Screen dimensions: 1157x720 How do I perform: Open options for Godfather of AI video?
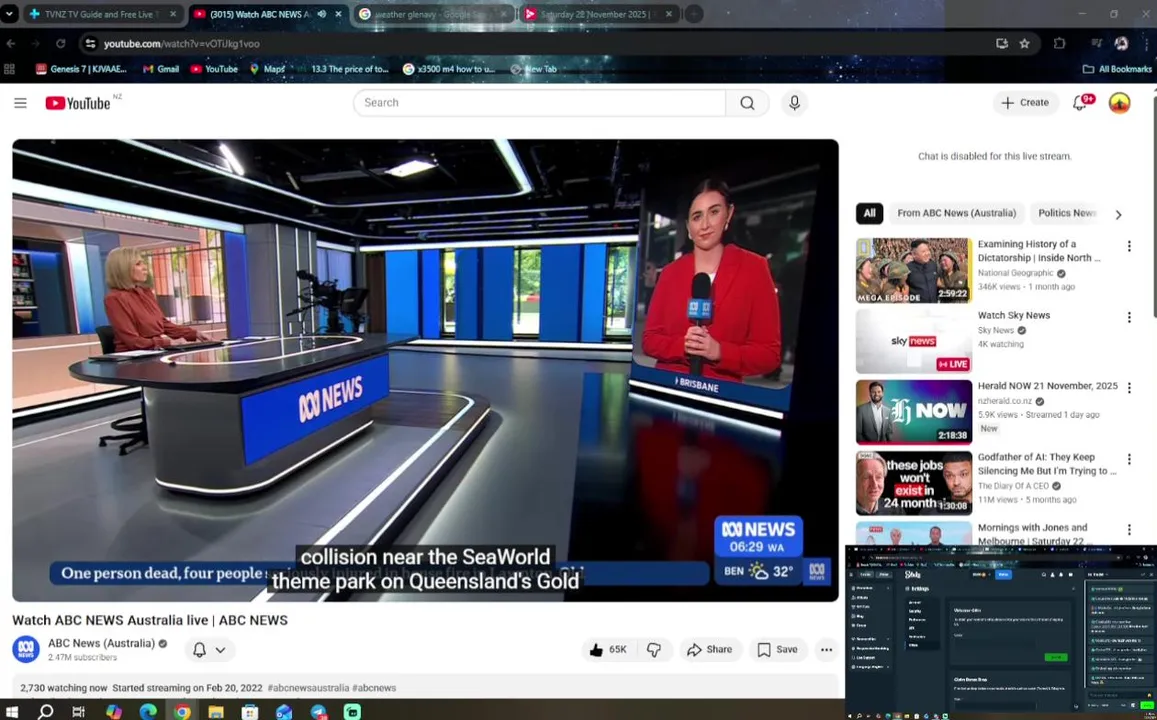[1129, 459]
